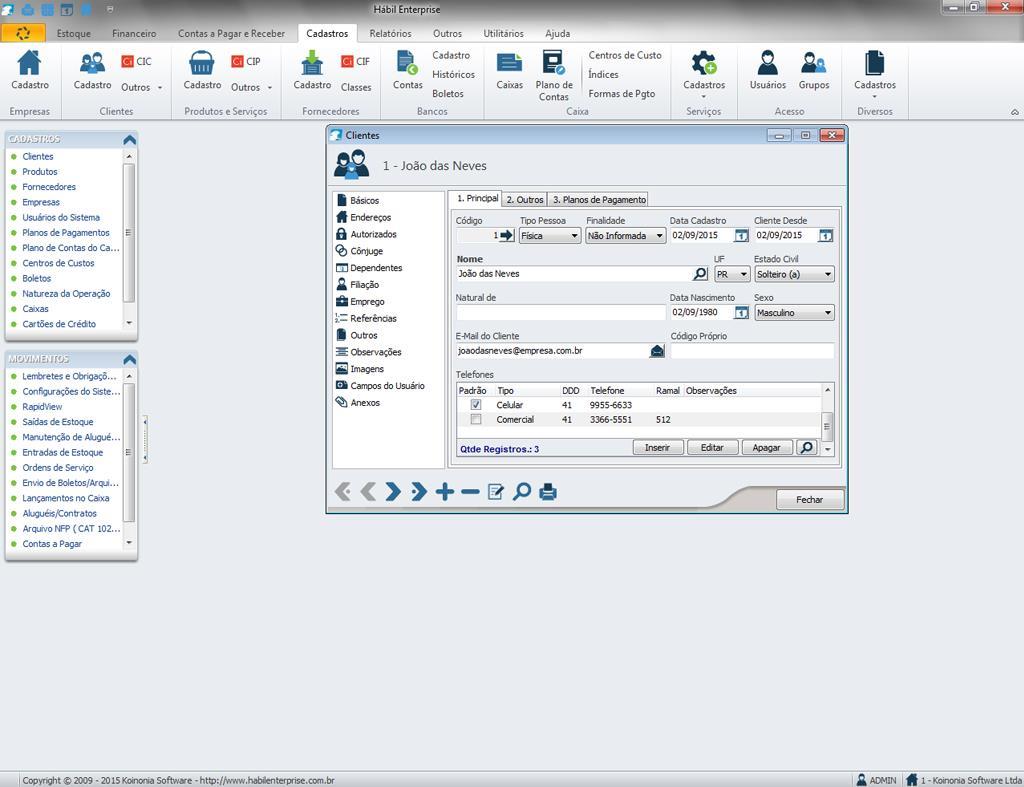This screenshot has height=787, width=1024.
Task: Open Ordens de Serviço in MOVIMENTOS panel
Action: (x=57, y=468)
